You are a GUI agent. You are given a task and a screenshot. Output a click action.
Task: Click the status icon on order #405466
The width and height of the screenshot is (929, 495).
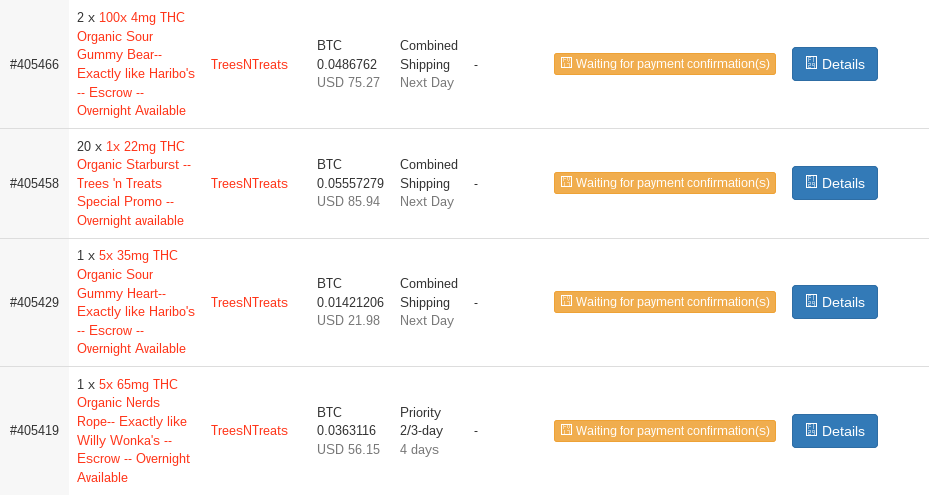[566, 63]
